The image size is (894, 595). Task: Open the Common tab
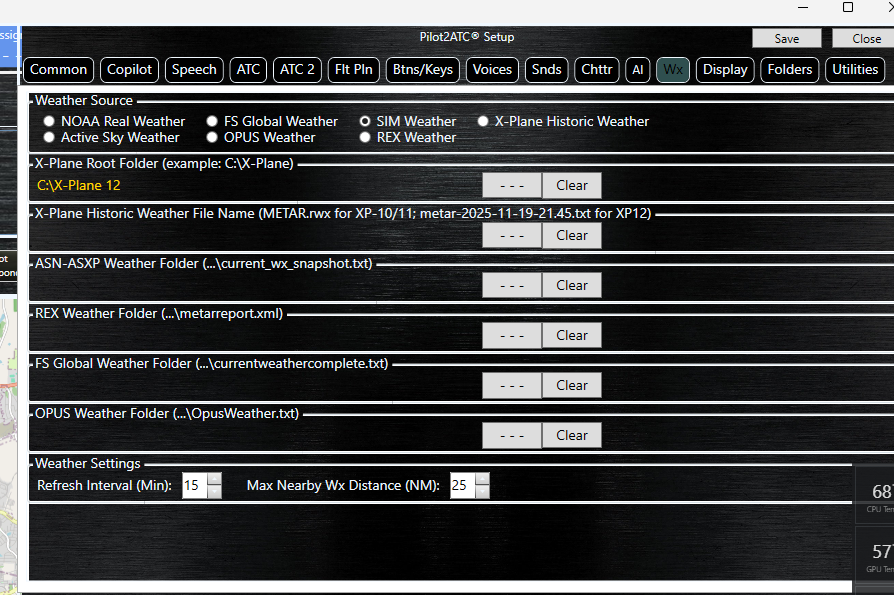click(x=58, y=70)
